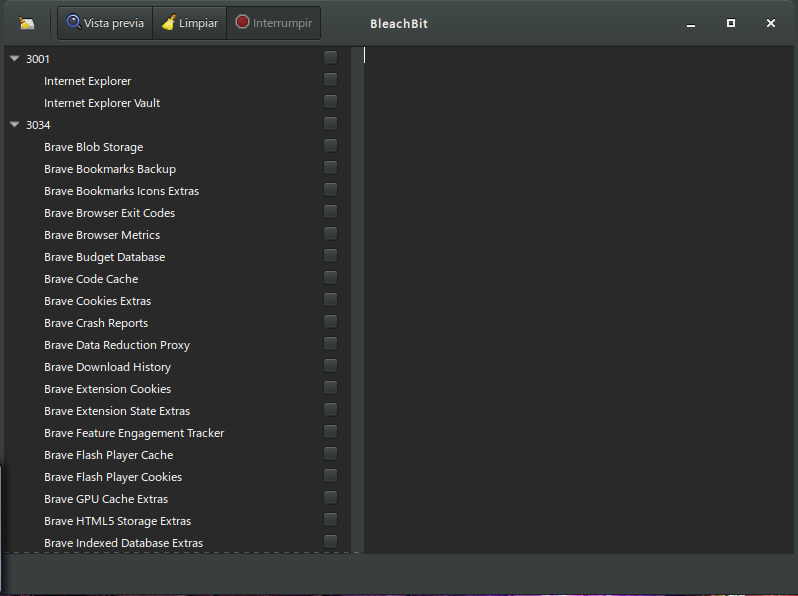Open the BleachBit application menu icon
This screenshot has height=596, width=798.
click(26, 23)
